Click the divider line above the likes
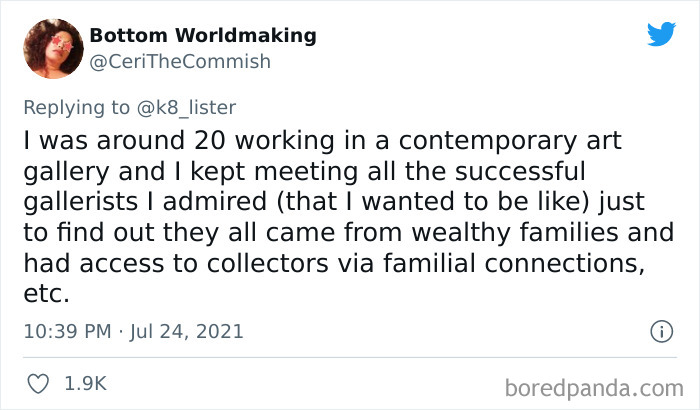 click(x=350, y=357)
